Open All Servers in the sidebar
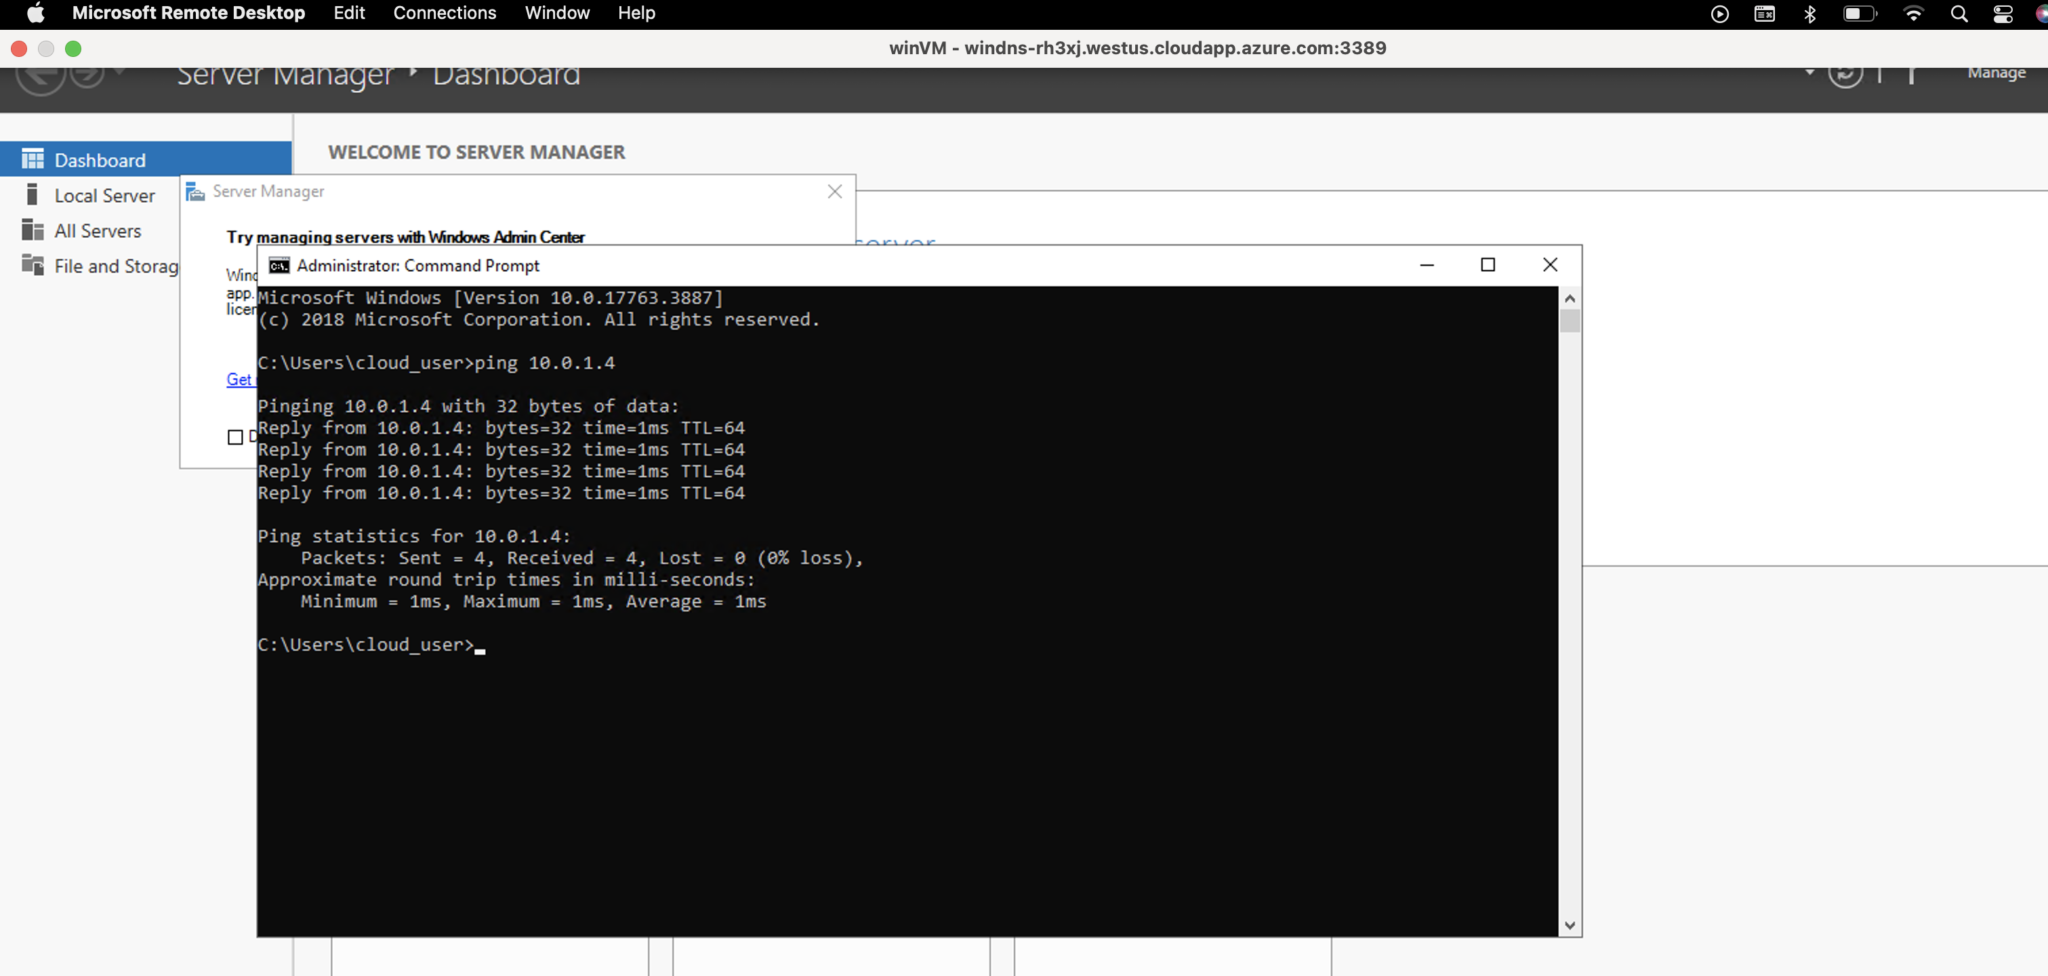2048x976 pixels. [x=97, y=230]
